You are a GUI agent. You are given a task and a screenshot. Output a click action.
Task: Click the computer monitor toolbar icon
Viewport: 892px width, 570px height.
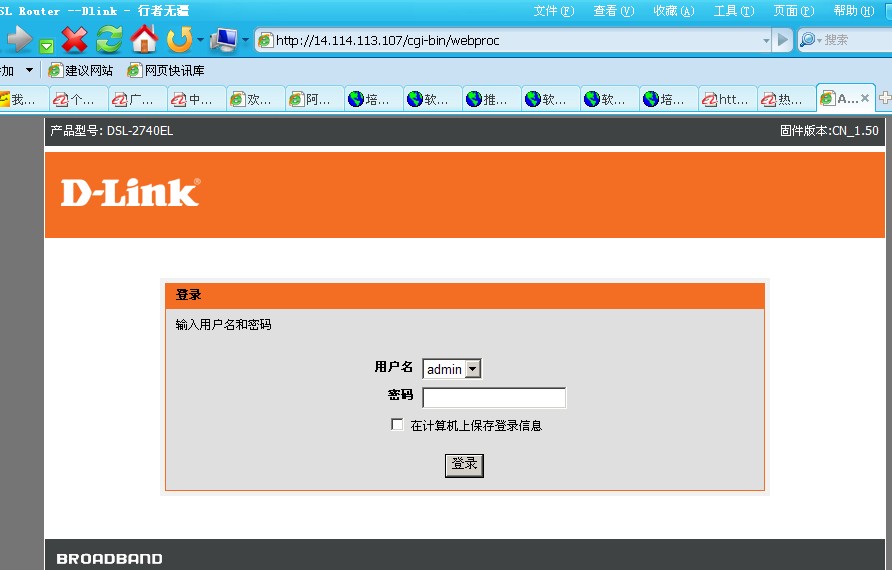pos(223,40)
